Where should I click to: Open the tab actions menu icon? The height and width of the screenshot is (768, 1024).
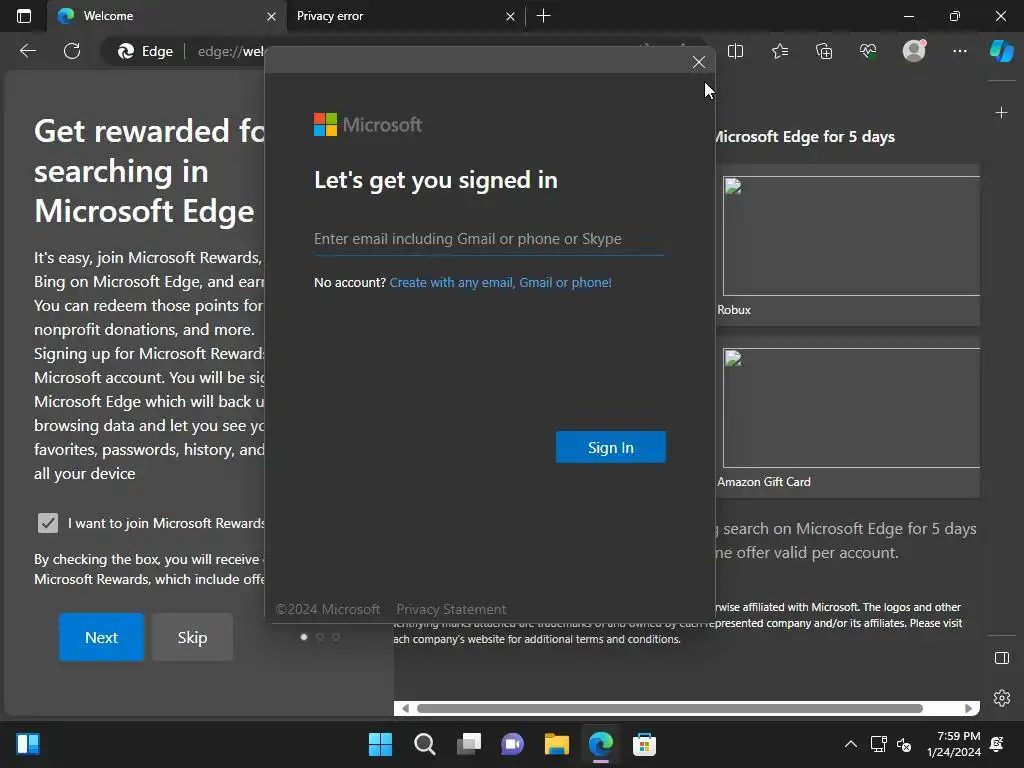pos(24,16)
